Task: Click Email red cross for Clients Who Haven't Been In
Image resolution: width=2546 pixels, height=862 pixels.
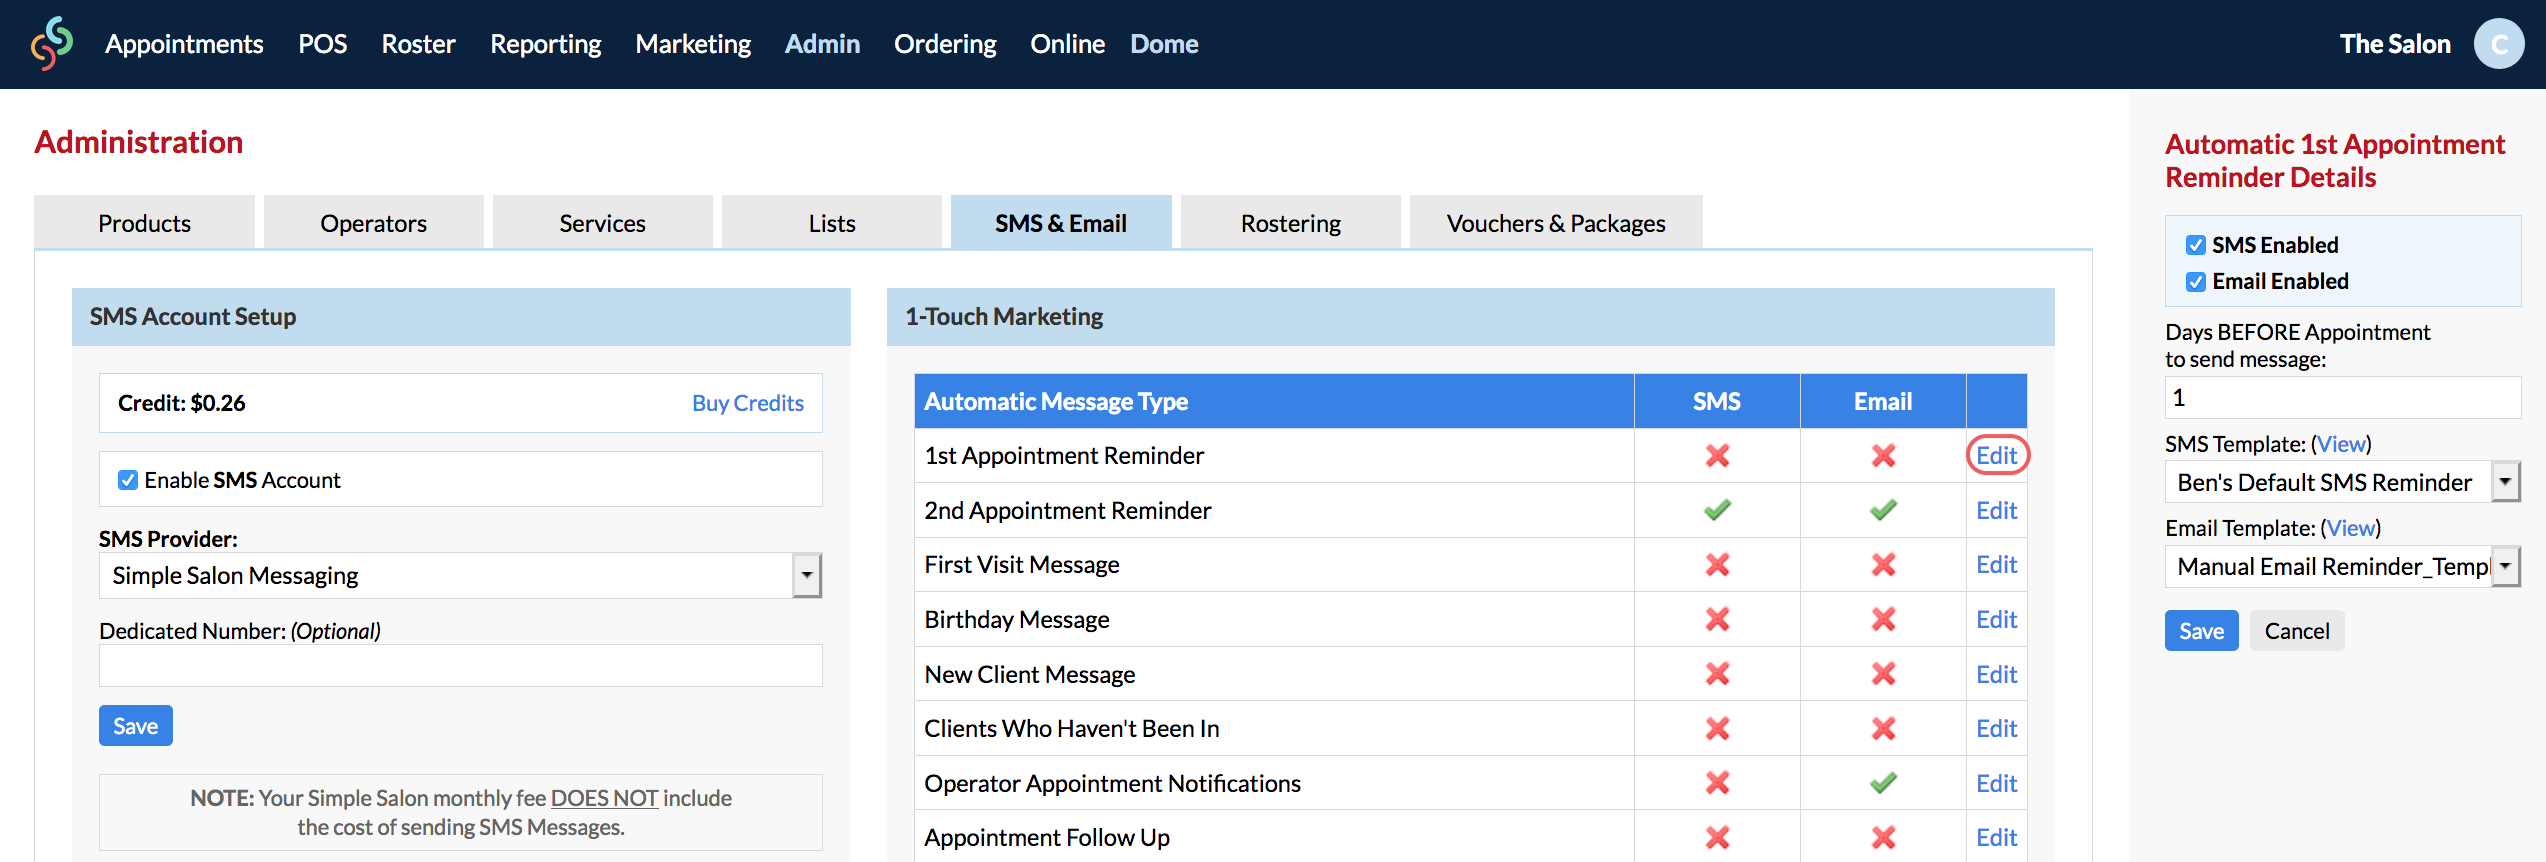Action: pyautogui.click(x=1883, y=729)
